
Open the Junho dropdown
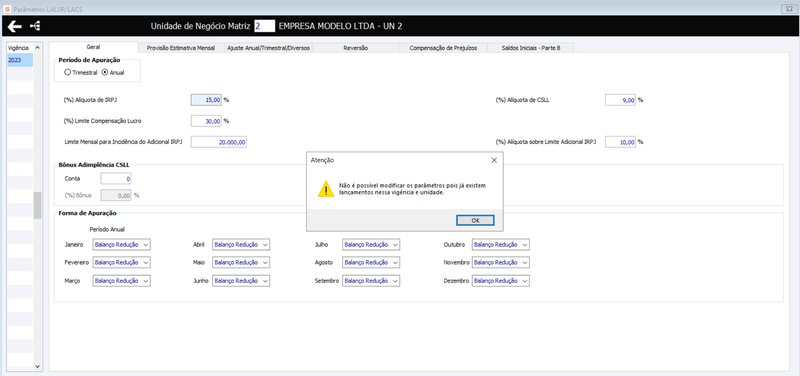241,281
